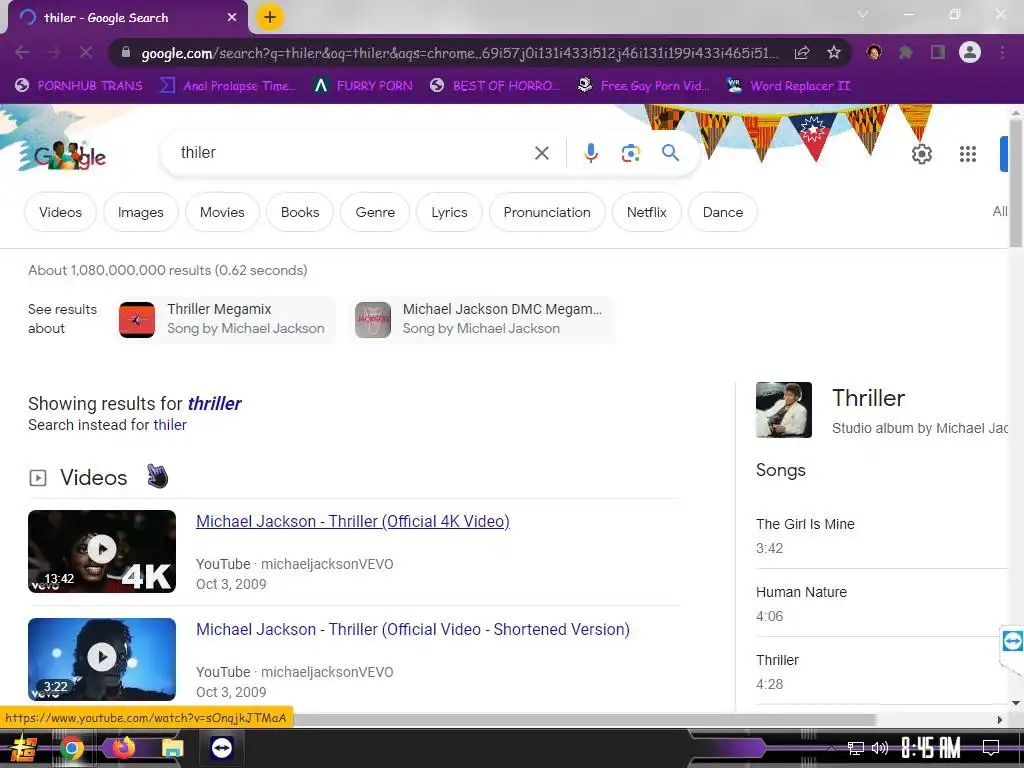Search instead for 'thiler' link
Screen dimensions: 1024x768
click(x=170, y=425)
